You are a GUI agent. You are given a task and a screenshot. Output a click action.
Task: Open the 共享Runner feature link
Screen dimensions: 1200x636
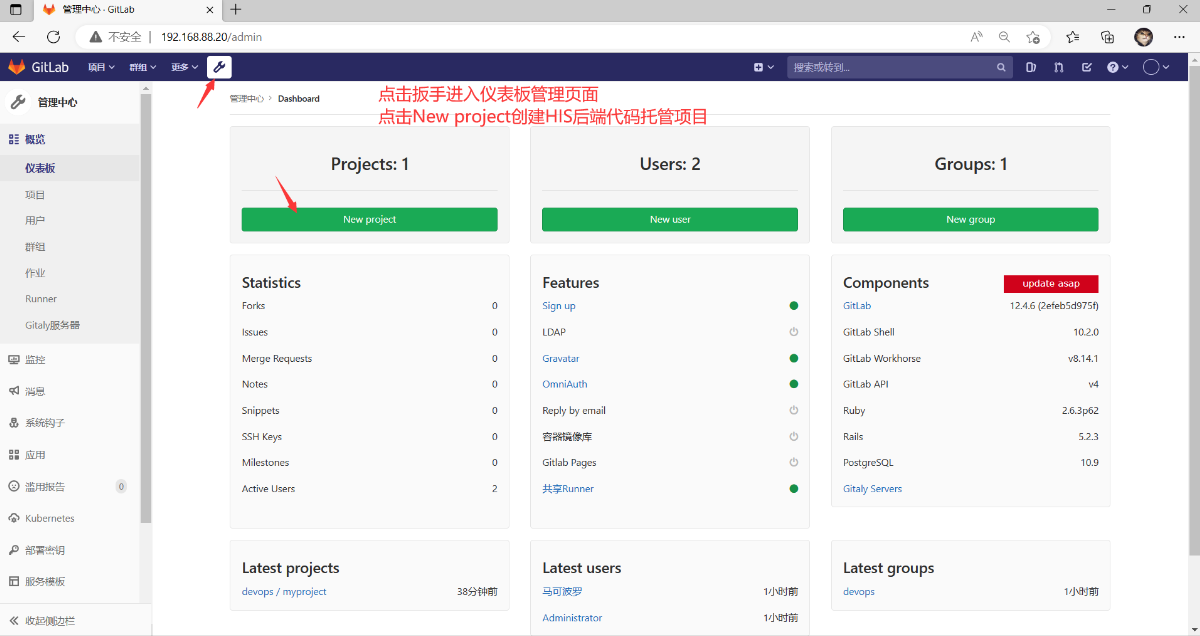point(568,489)
